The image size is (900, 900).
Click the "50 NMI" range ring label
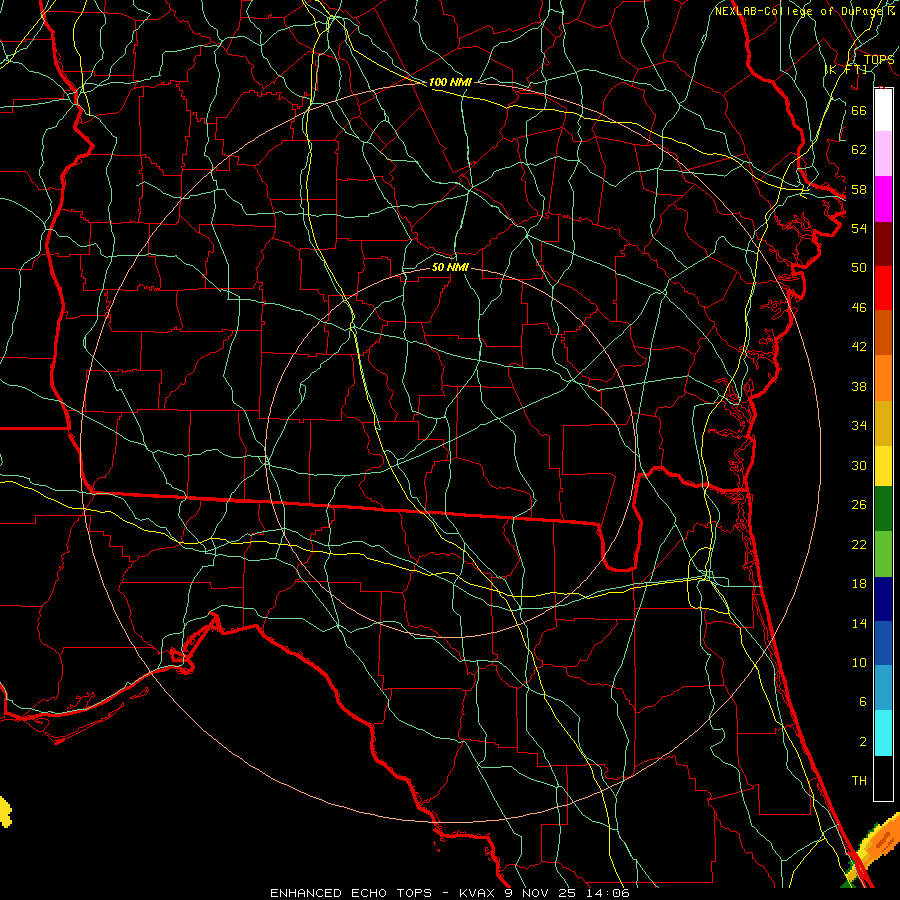coord(450,267)
